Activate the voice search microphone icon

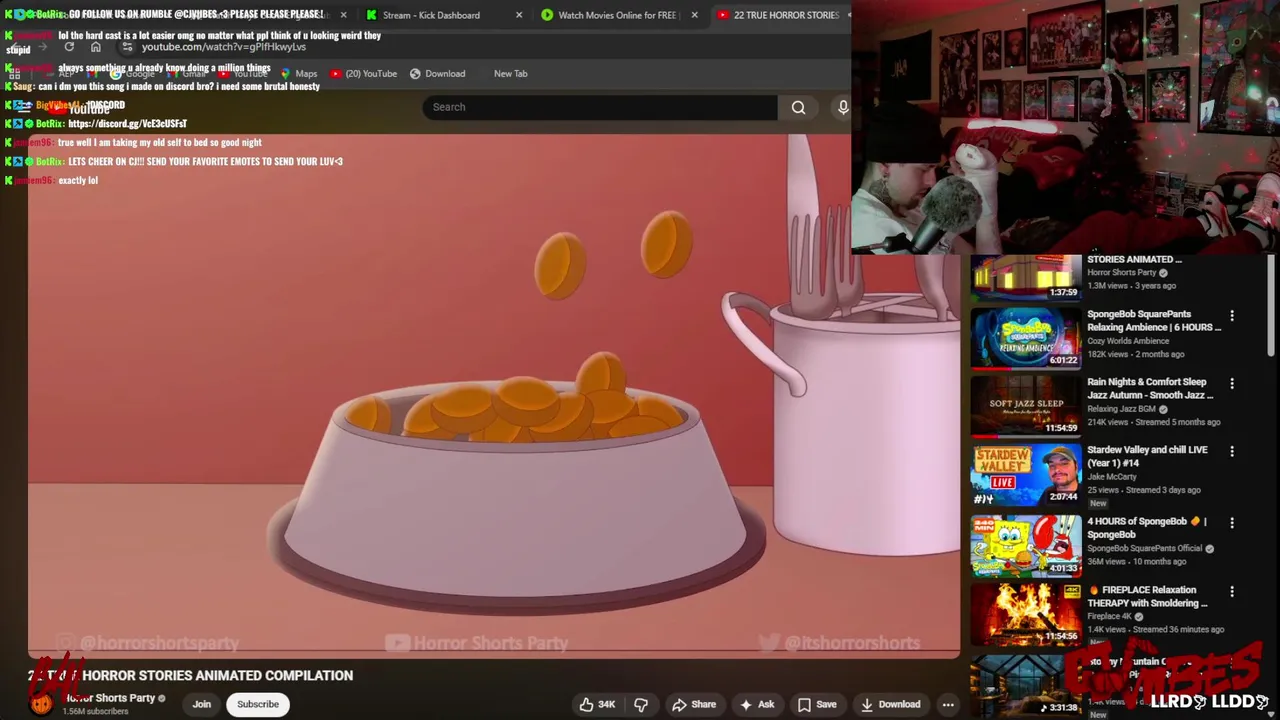coord(842,107)
